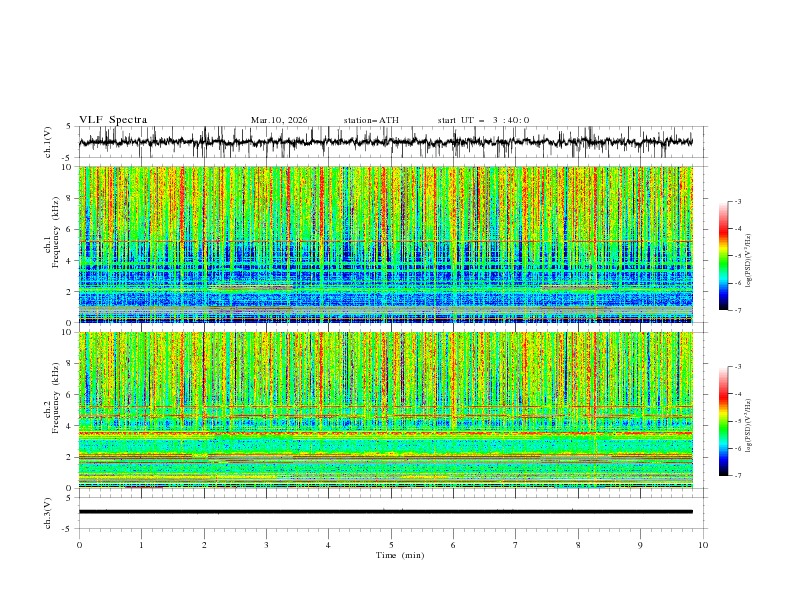
Task: Click the '-7' tick on ch.1 colorbar
Action: pyautogui.click(x=737, y=310)
